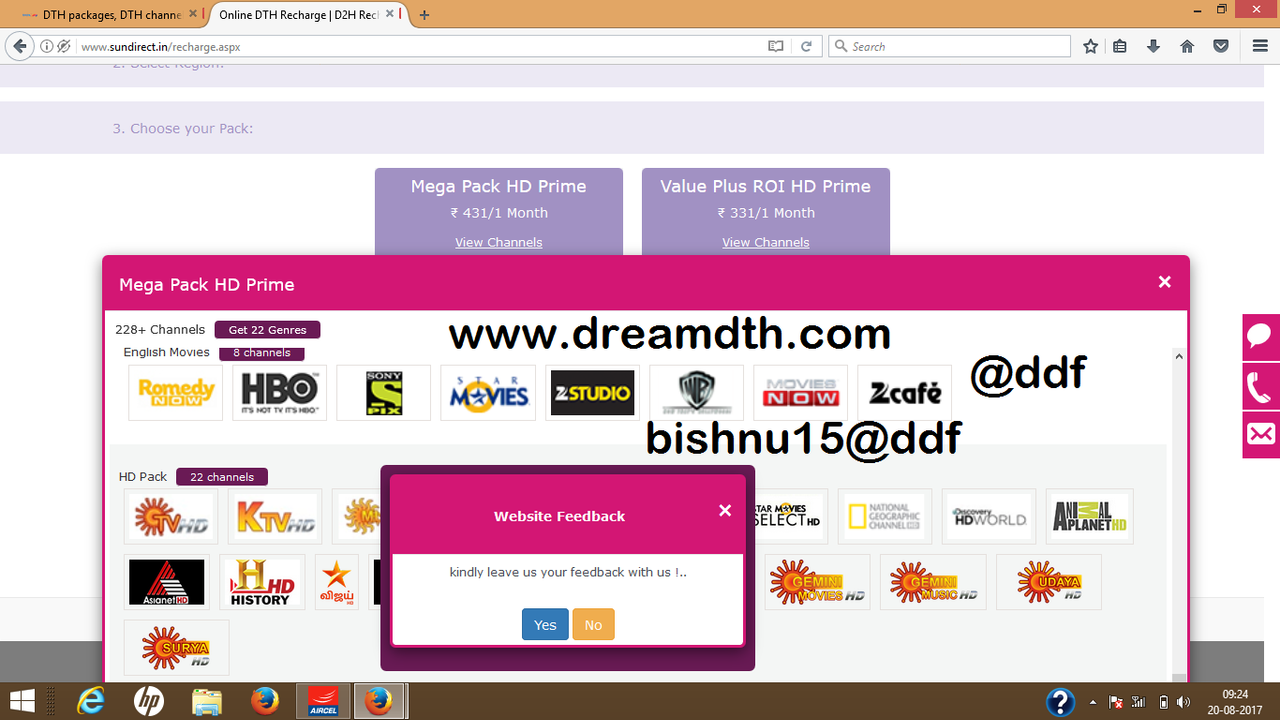Open the Windows Start menu
Screen dimensions: 1280x720
coord(22,701)
